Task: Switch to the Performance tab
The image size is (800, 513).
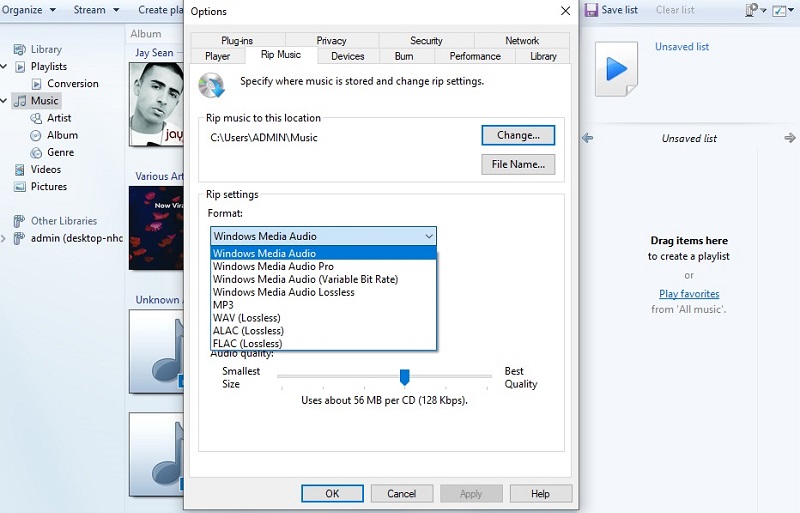Action: click(x=475, y=56)
